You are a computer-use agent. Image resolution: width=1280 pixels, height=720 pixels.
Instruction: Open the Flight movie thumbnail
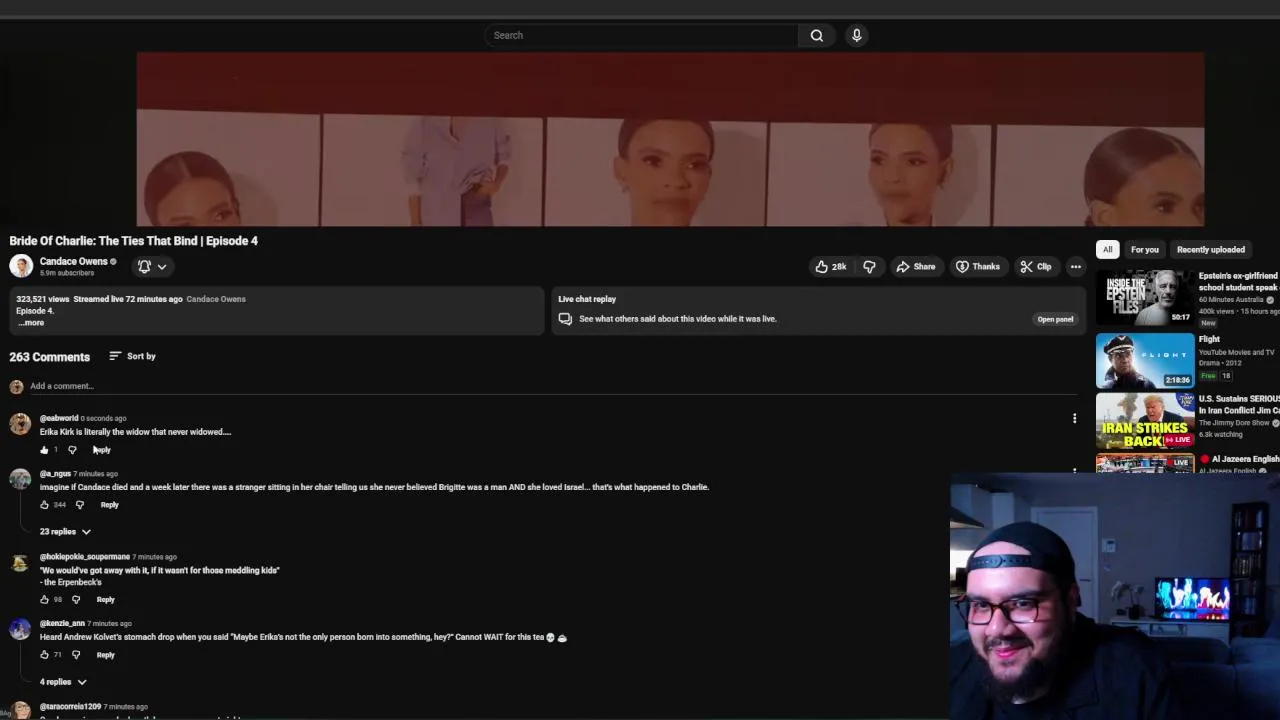1145,360
